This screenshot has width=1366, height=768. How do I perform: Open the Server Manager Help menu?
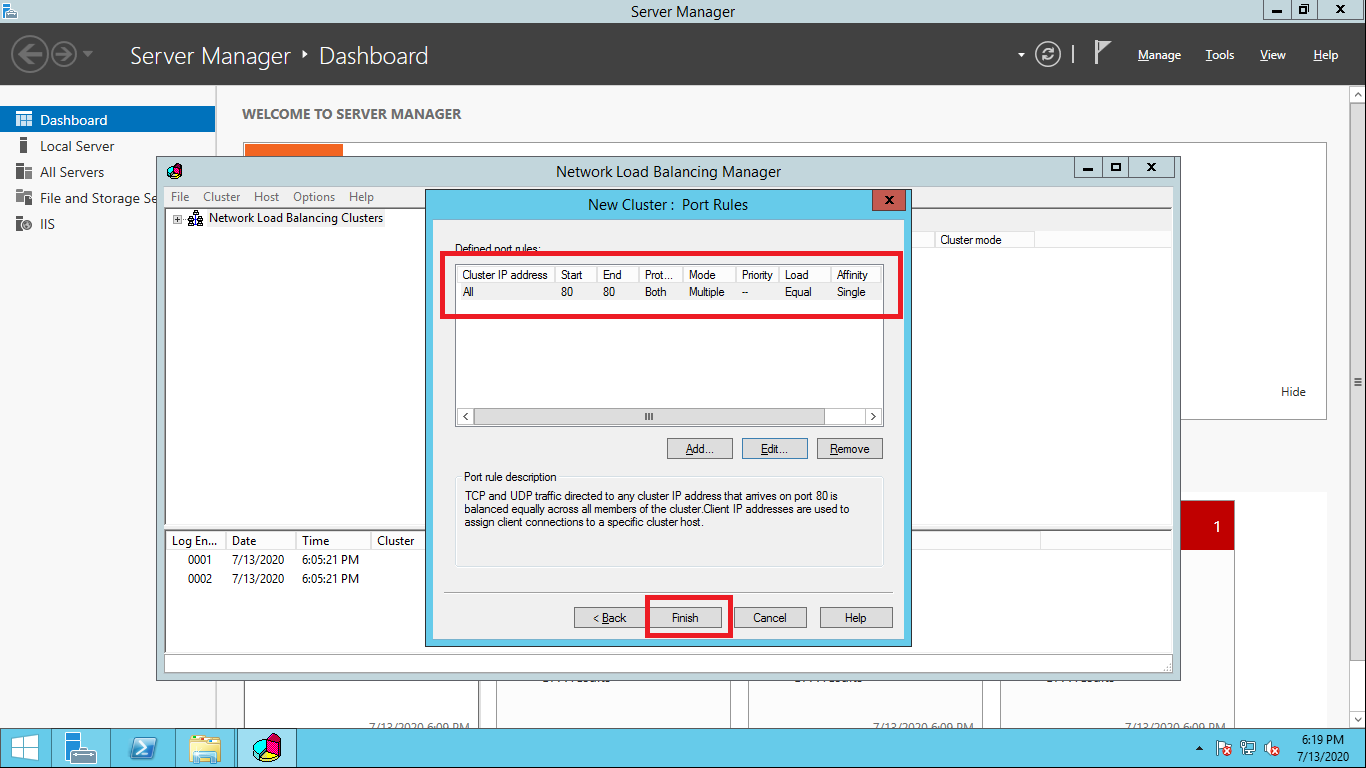1326,55
